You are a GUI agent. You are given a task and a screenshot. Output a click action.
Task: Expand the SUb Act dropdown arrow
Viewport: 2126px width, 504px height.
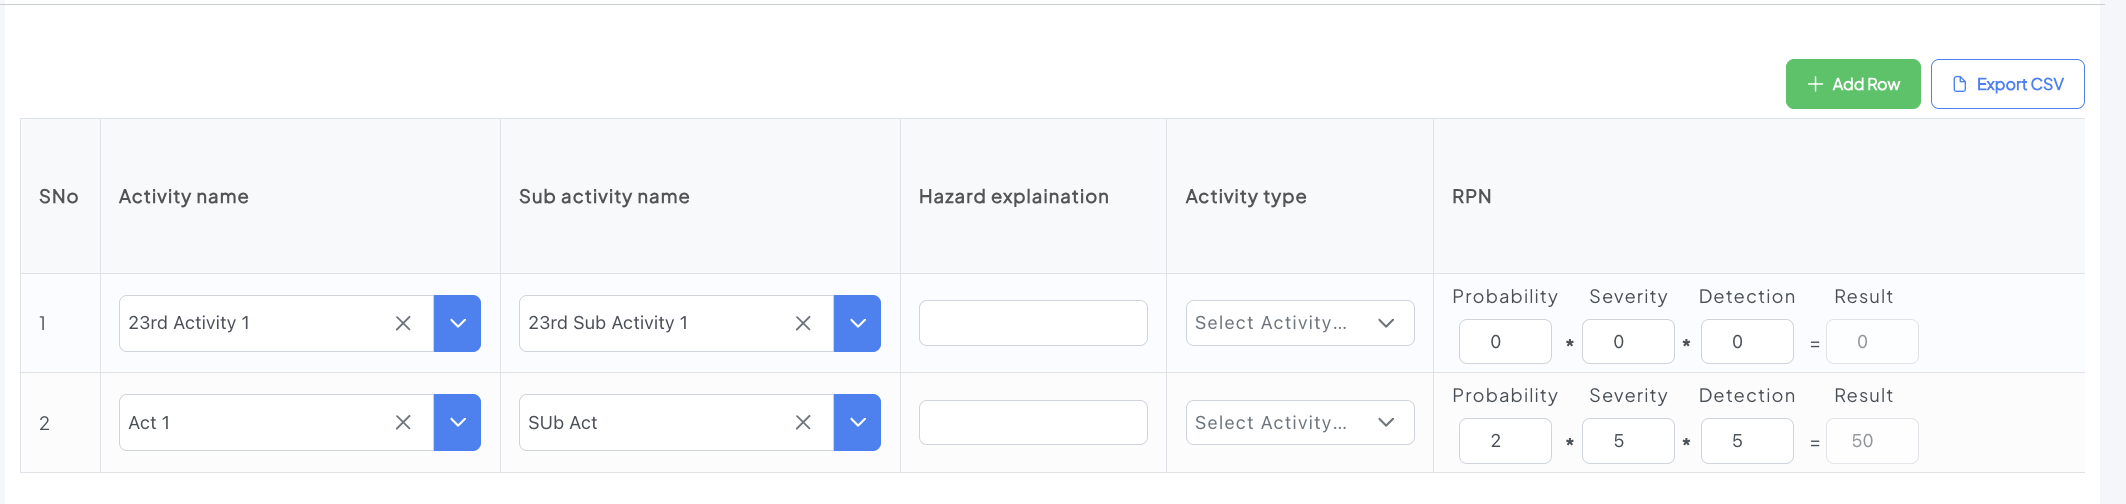point(857,422)
